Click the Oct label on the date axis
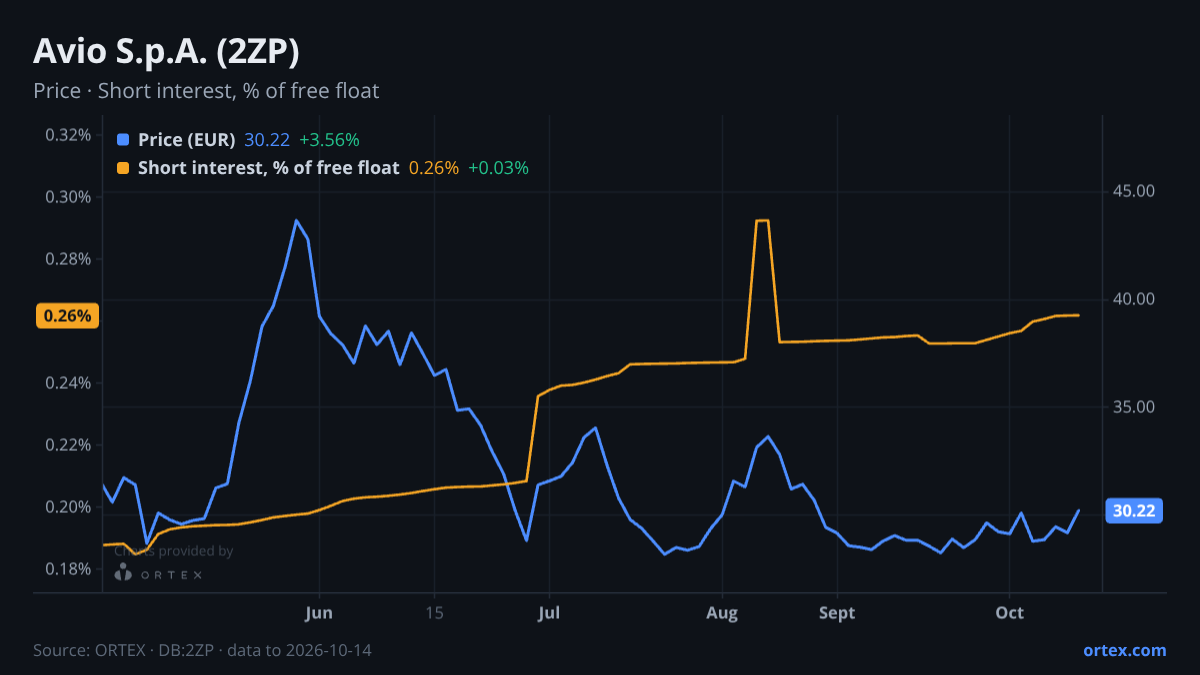Screen dimensions: 1200x675 [x=1010, y=613]
